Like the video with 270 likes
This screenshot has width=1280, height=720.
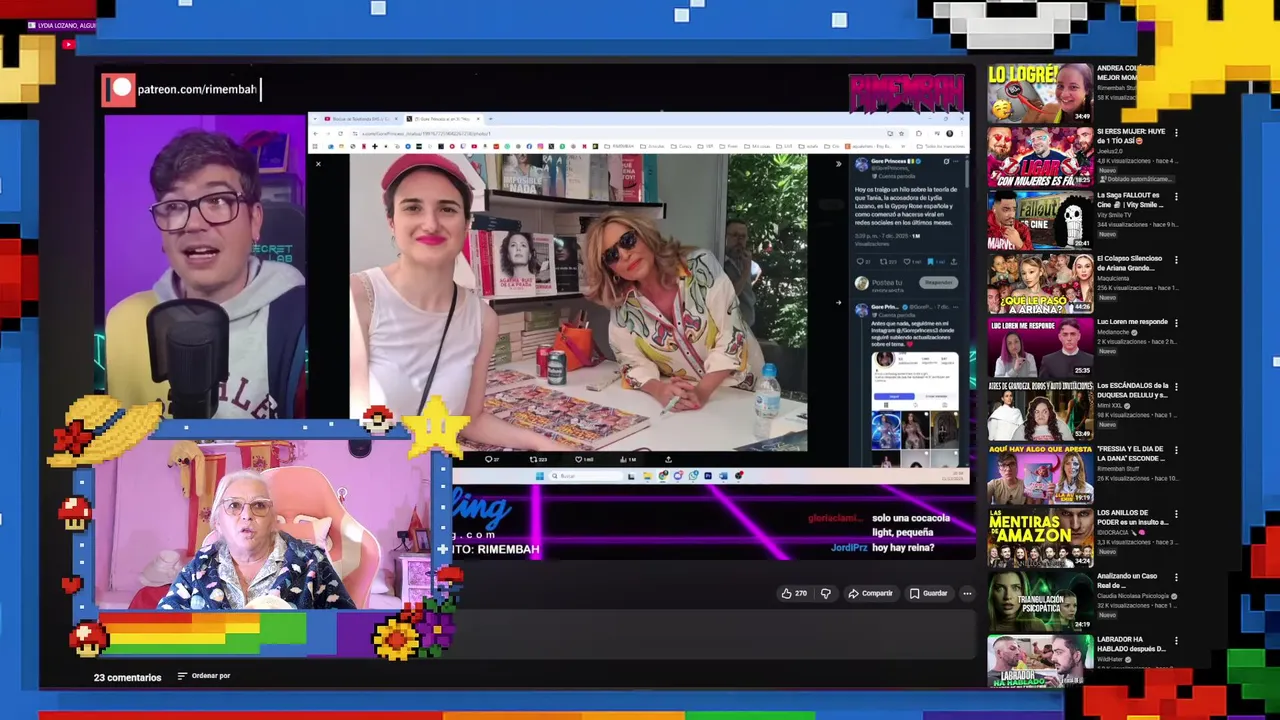tap(794, 593)
